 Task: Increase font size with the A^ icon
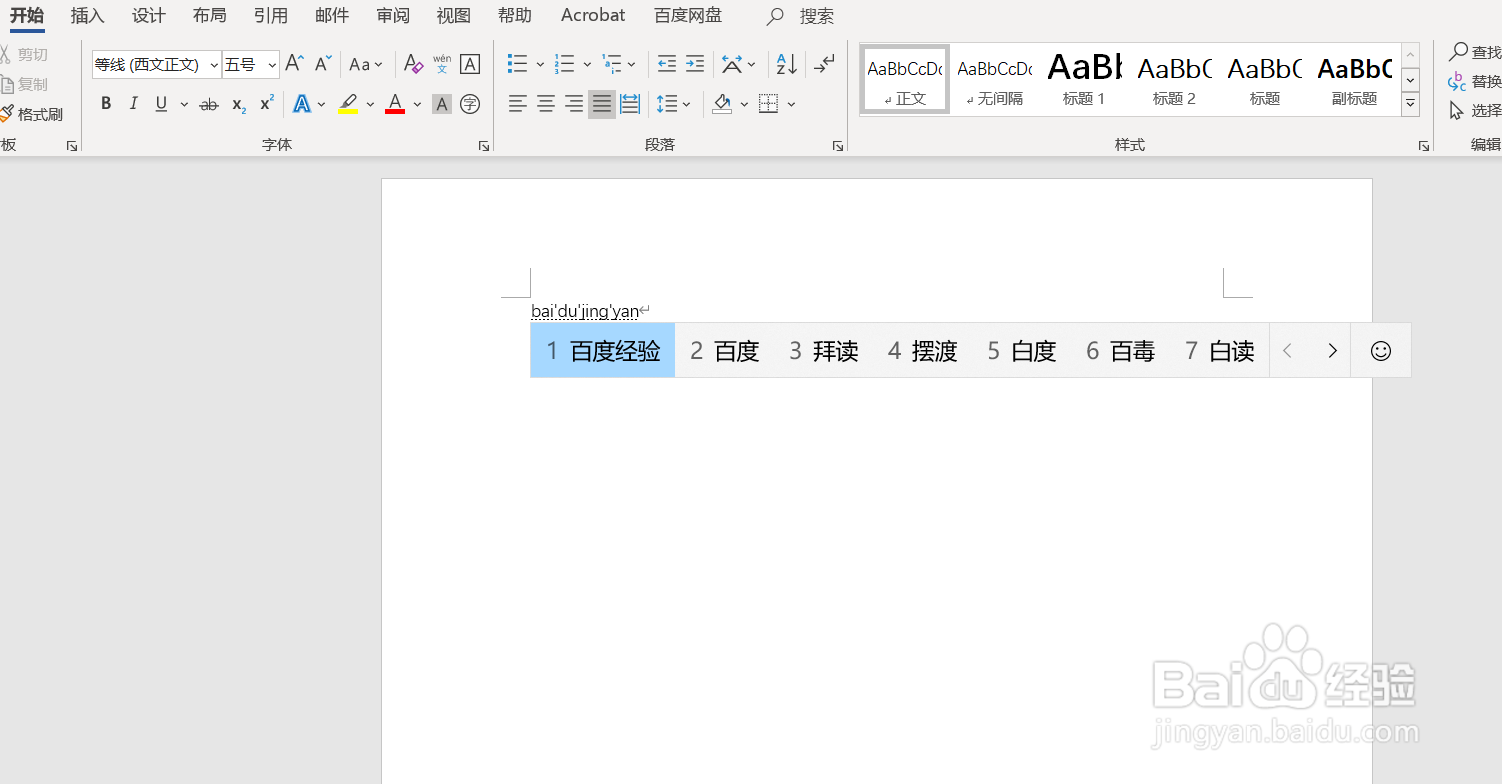pos(294,64)
